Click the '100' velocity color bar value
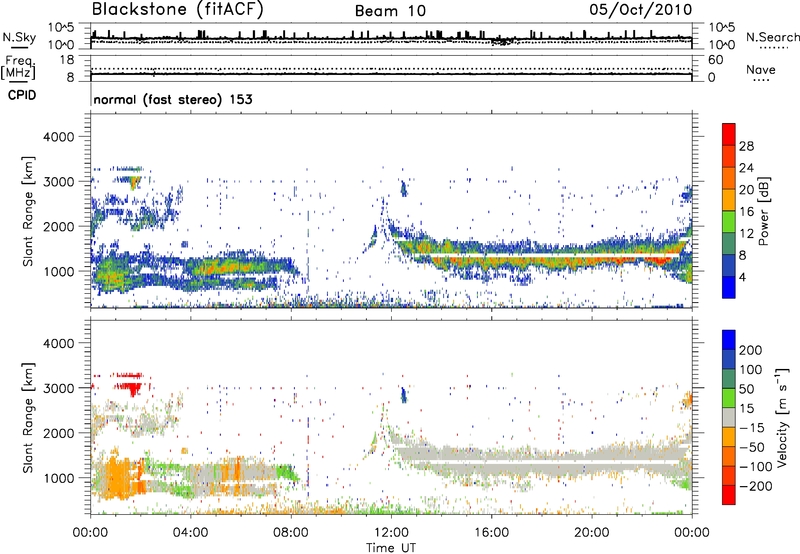The image size is (800, 554). [751, 369]
